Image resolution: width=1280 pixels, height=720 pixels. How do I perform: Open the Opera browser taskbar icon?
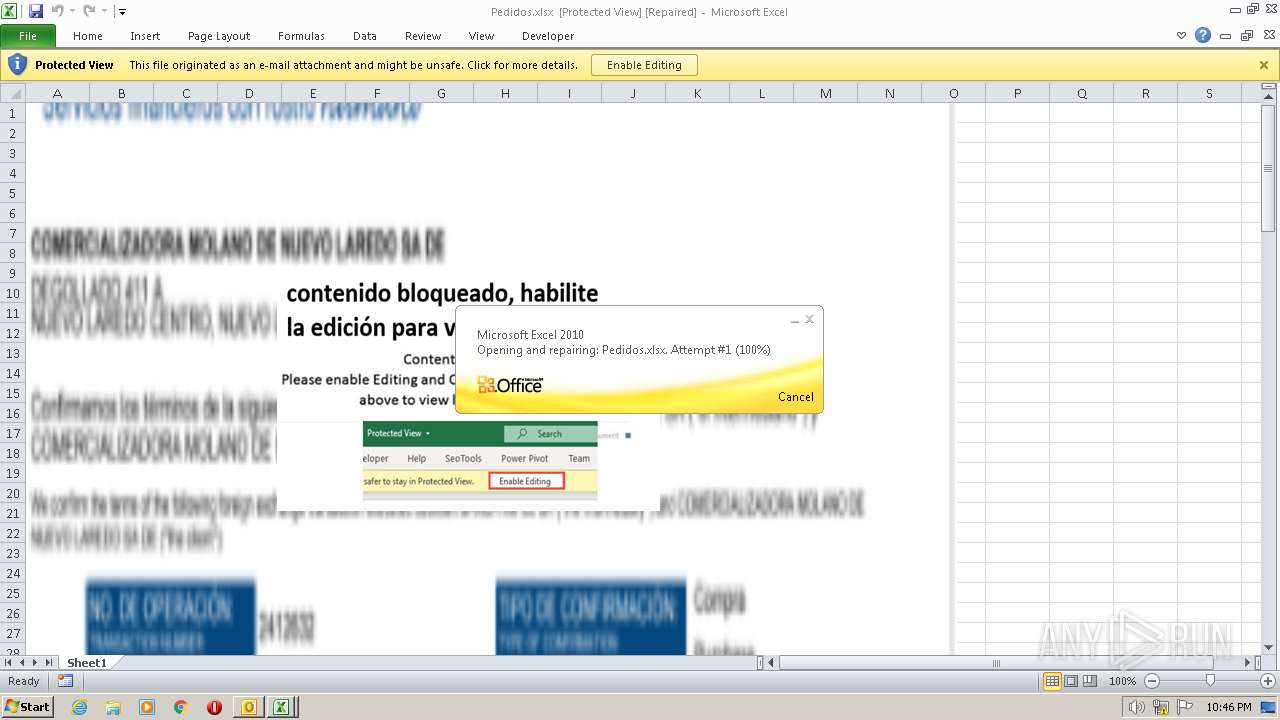[214, 707]
